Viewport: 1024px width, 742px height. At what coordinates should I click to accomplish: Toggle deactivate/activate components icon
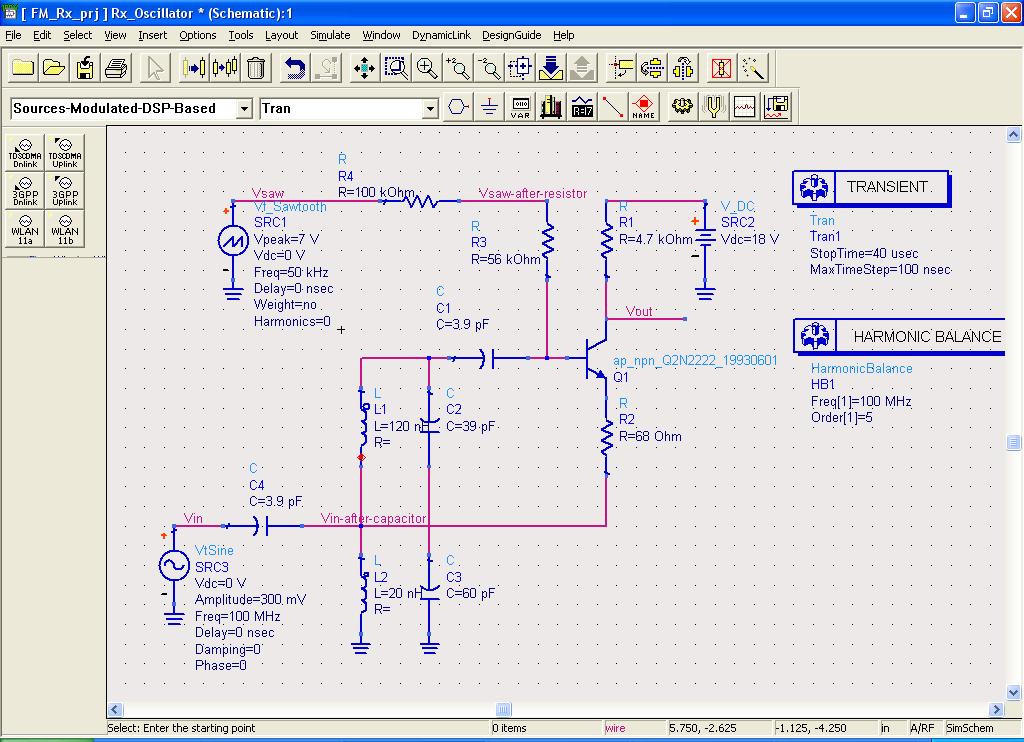click(722, 68)
